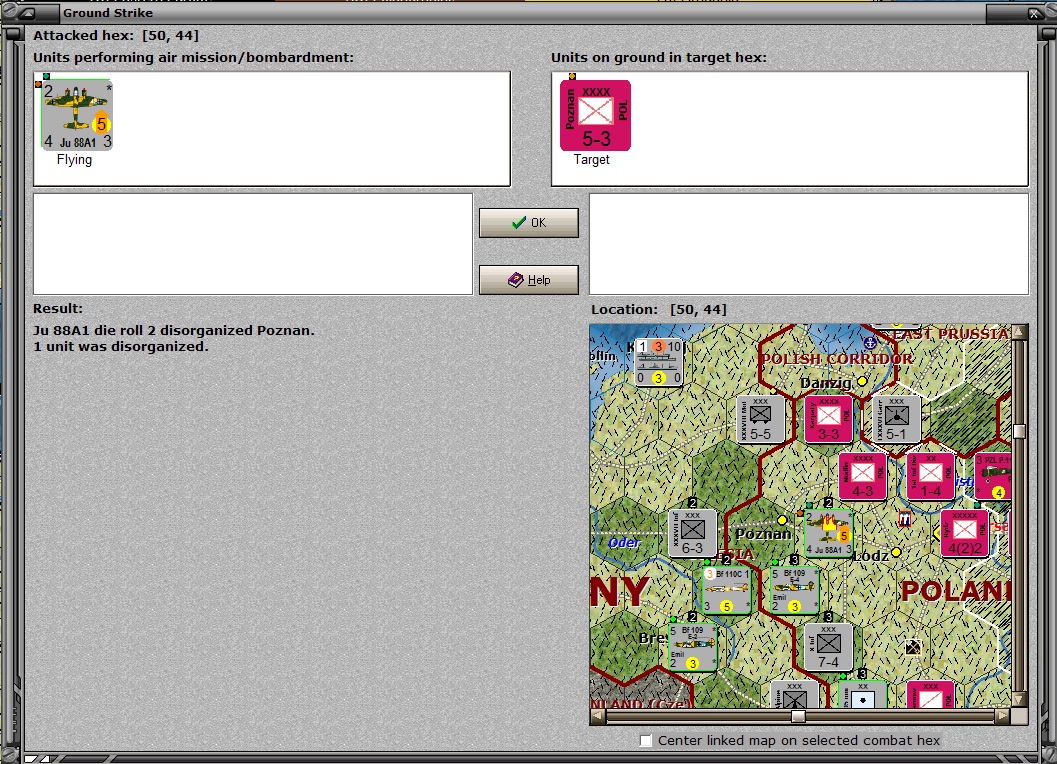Click the Danzig city dot on map
Viewport: 1057px width, 764px height.
[x=862, y=382]
